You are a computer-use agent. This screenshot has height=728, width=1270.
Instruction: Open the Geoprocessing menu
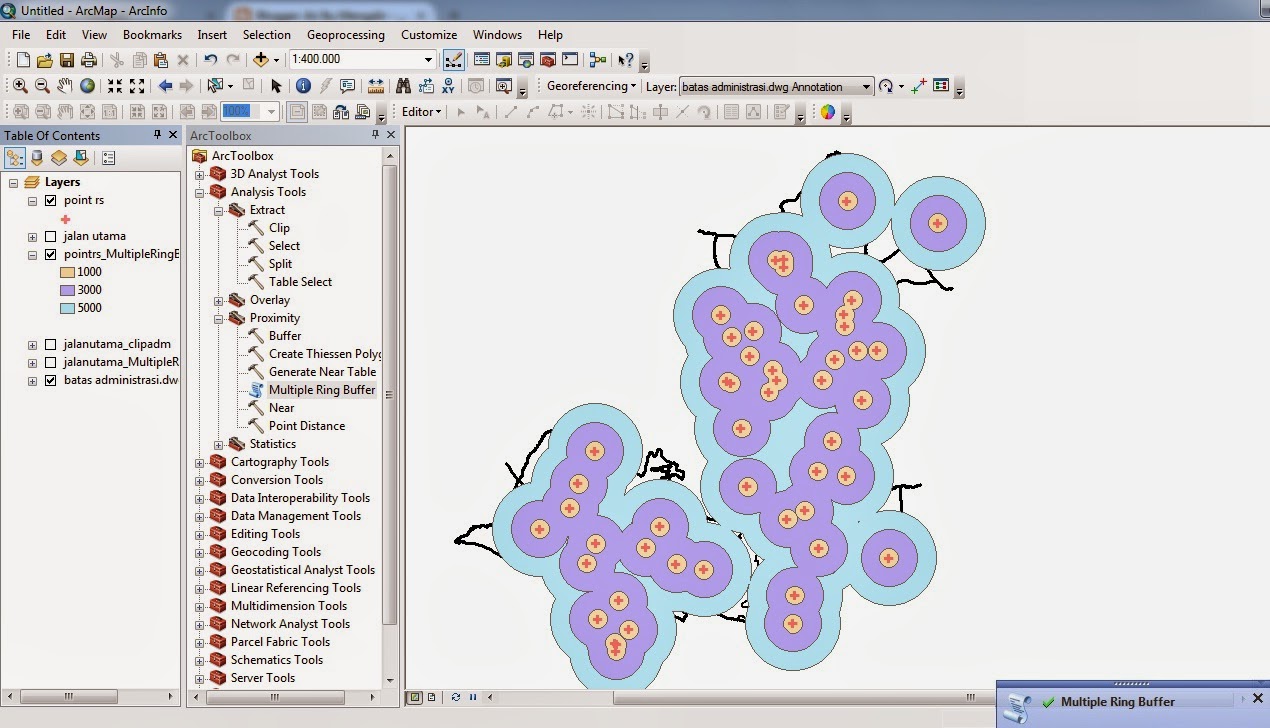tap(345, 35)
